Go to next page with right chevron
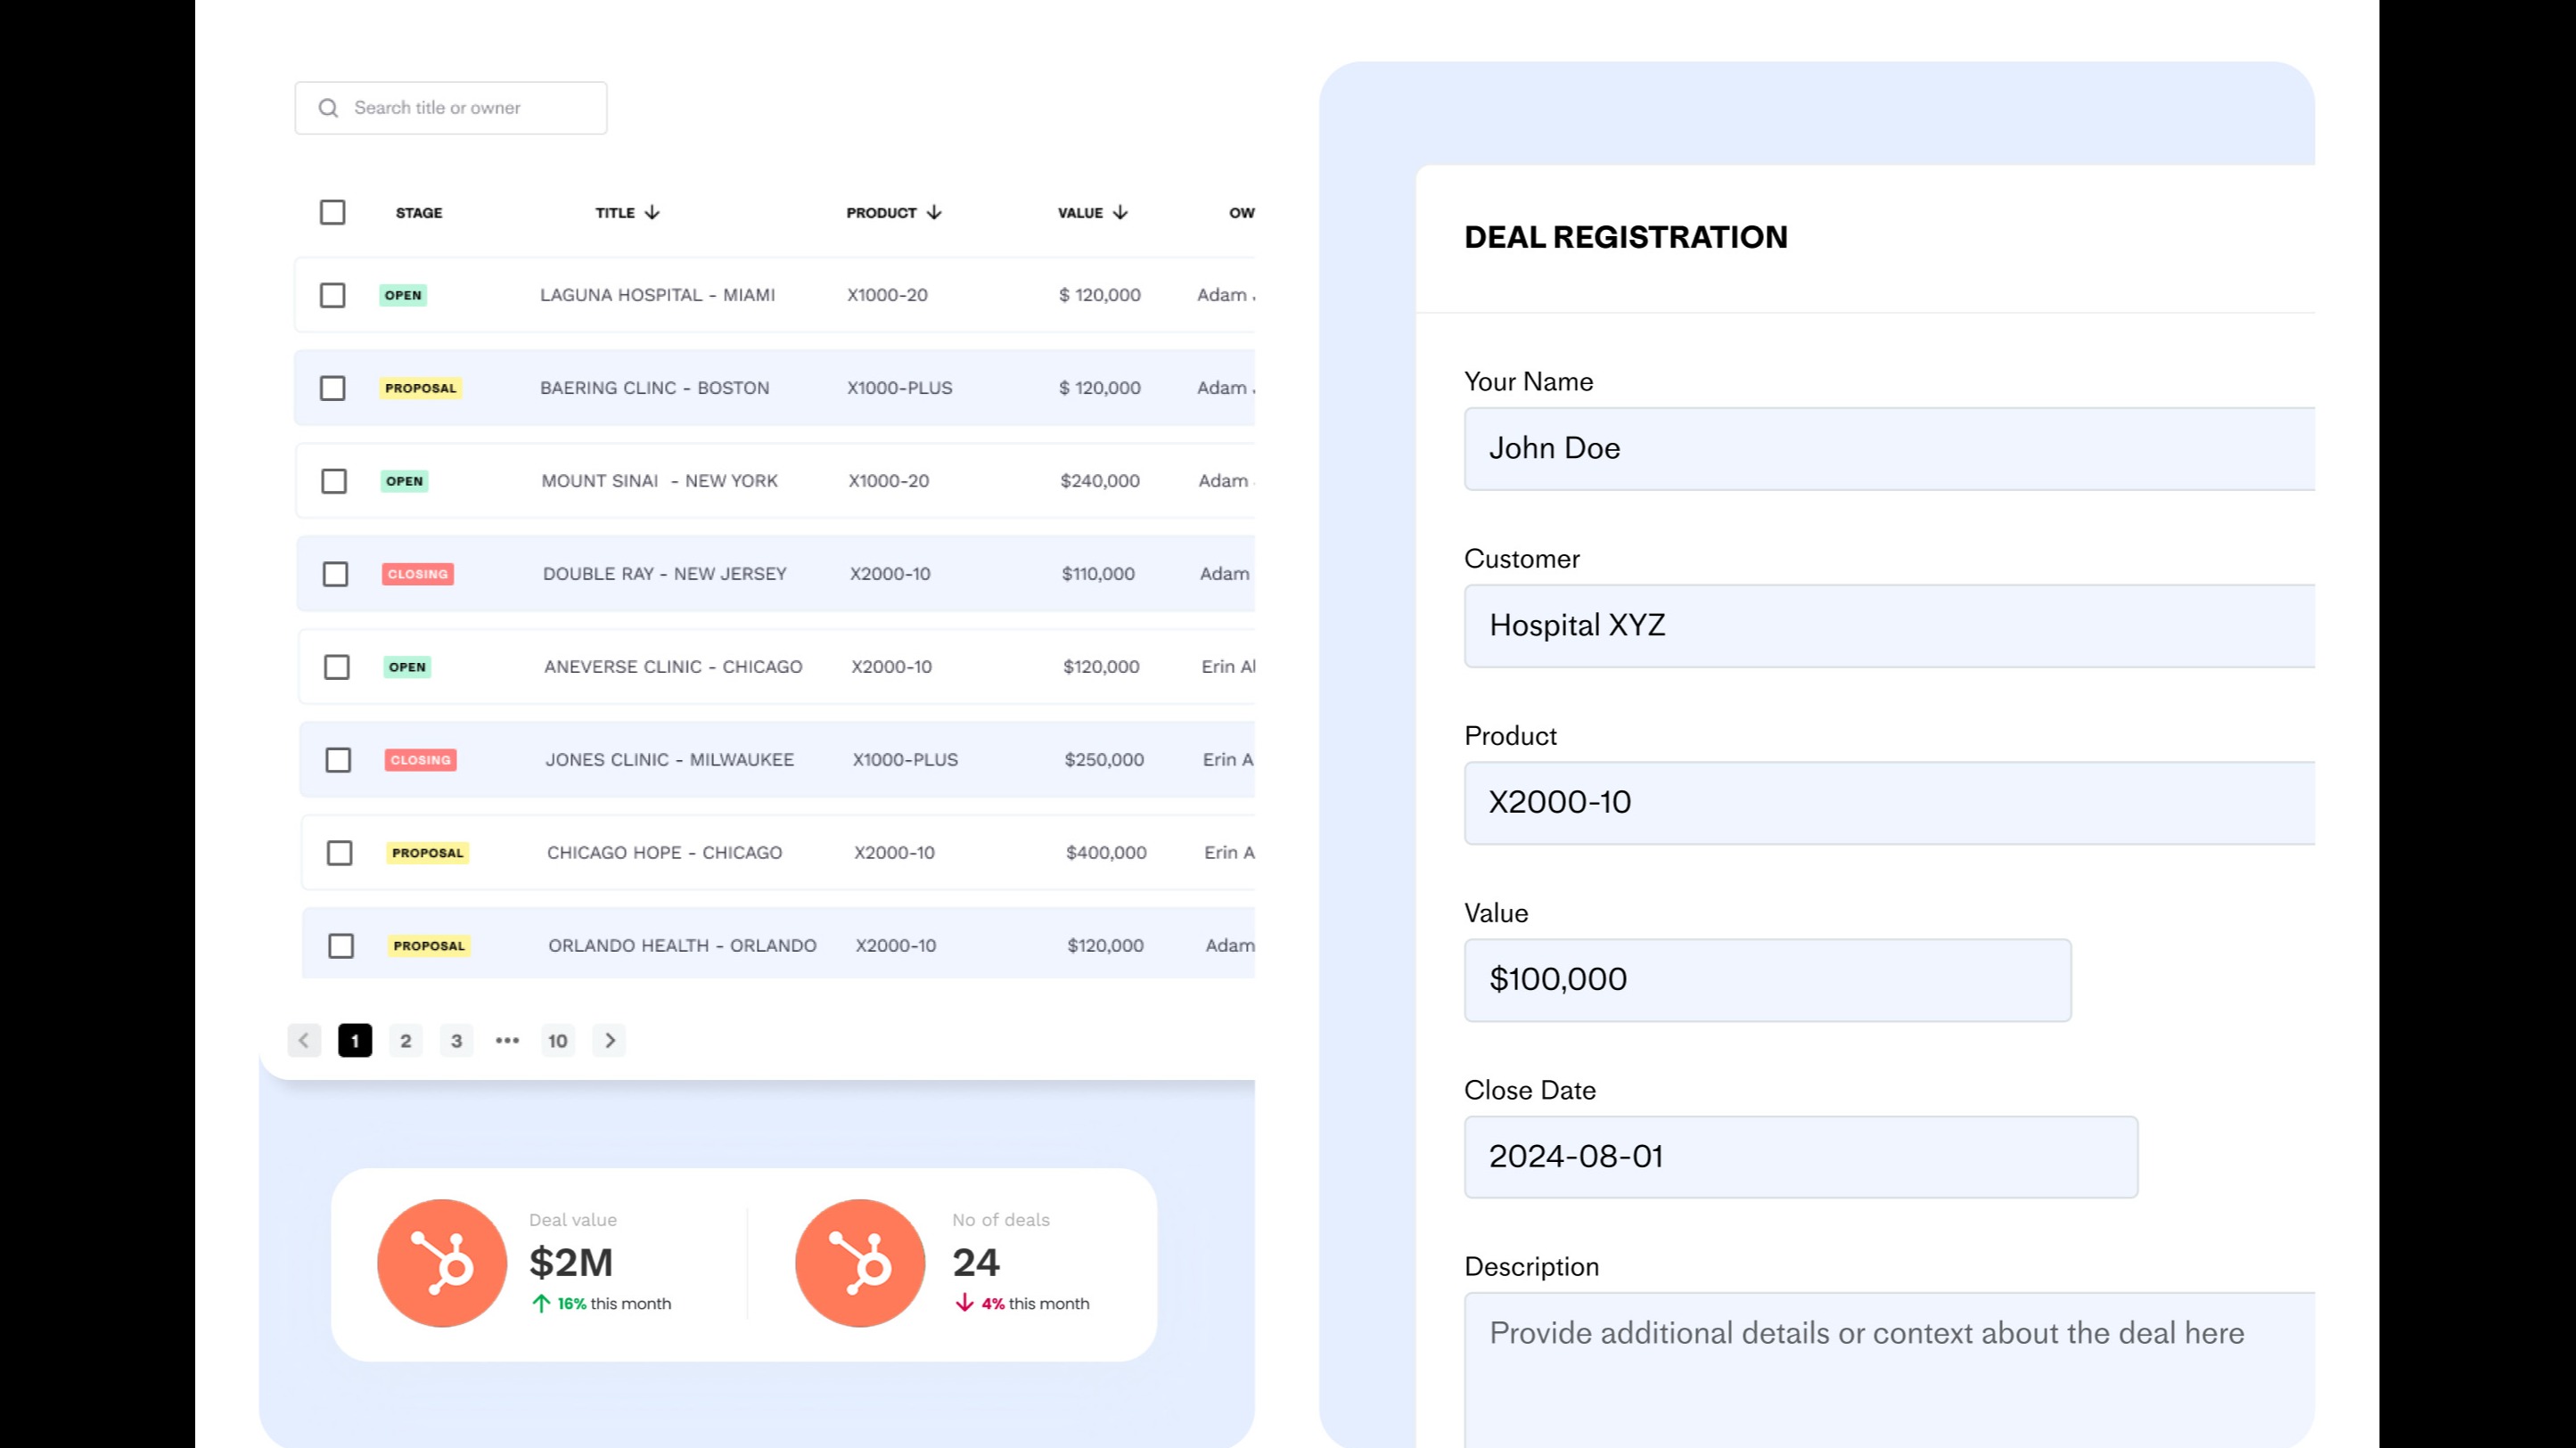This screenshot has height=1448, width=2576. click(x=609, y=1040)
